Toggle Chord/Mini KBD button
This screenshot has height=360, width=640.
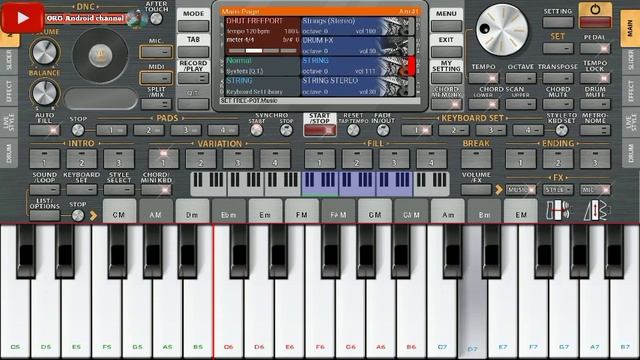point(156,190)
